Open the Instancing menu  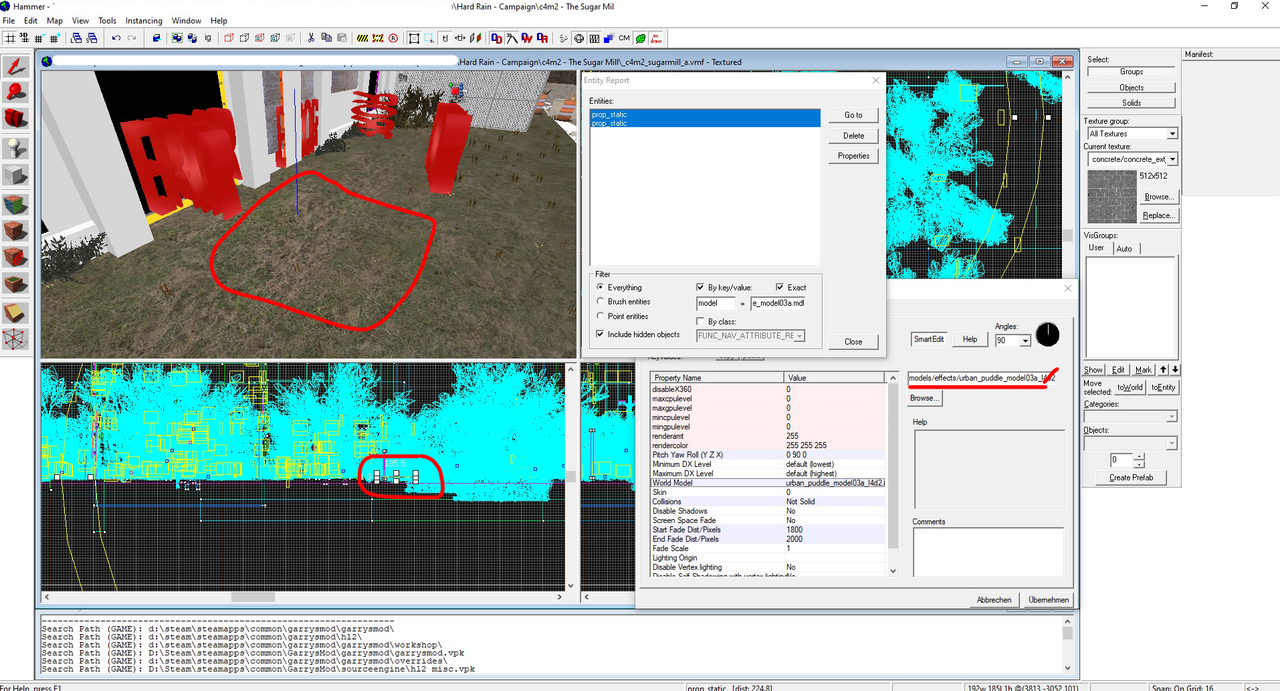144,20
